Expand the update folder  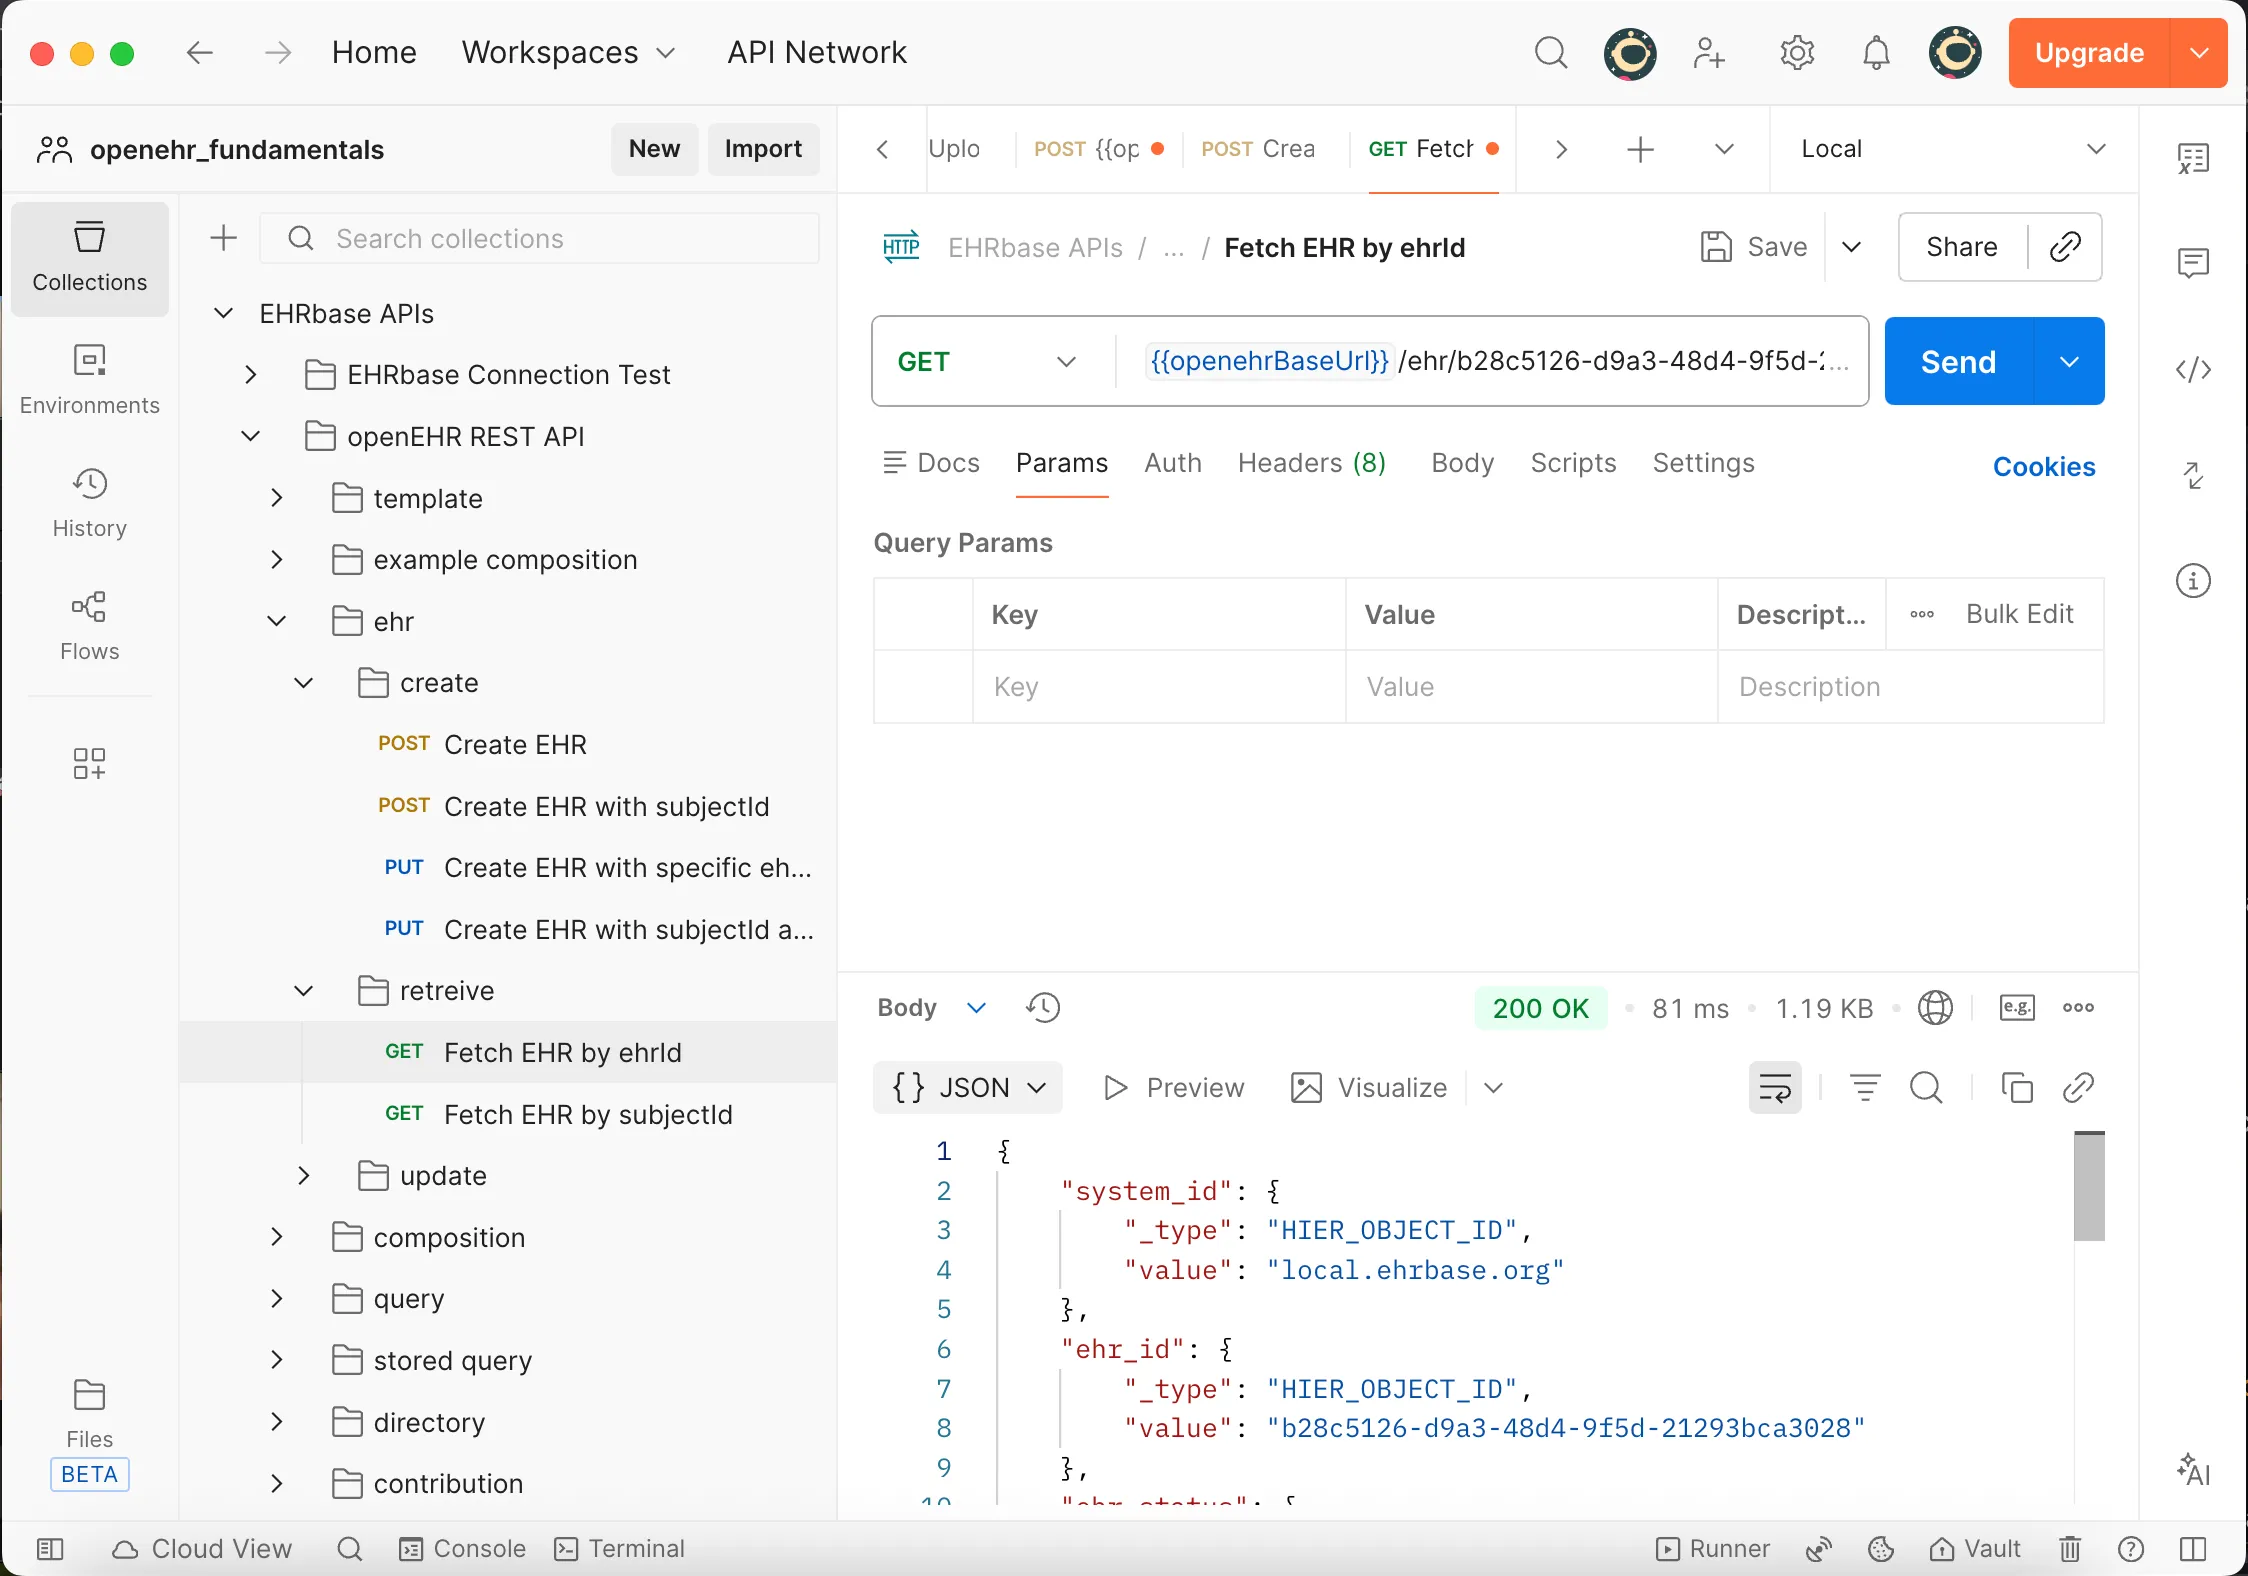pos(304,1176)
